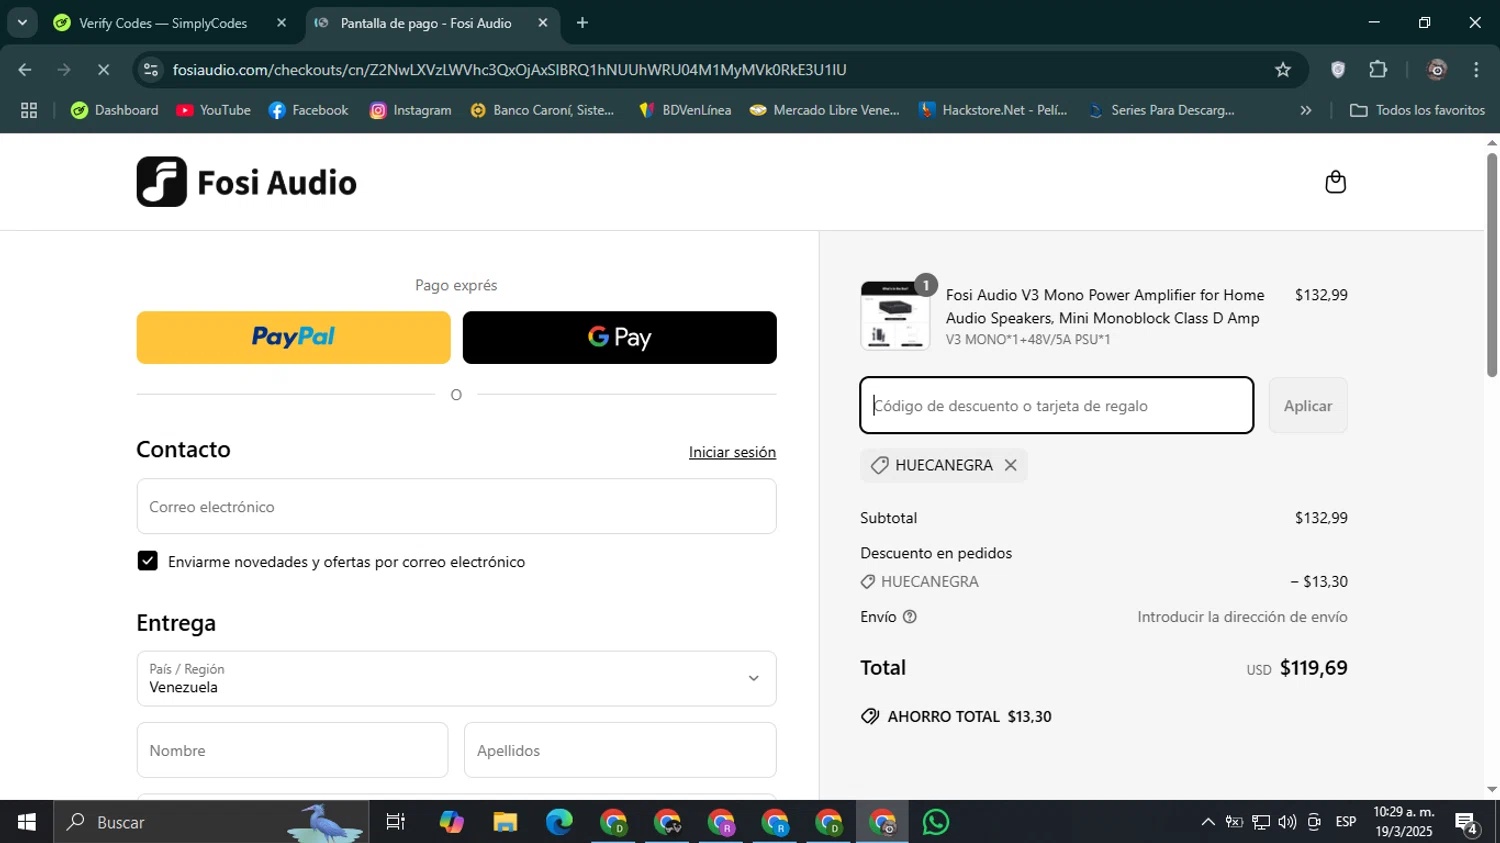
Task: Open Task View on the taskbar
Action: point(396,822)
